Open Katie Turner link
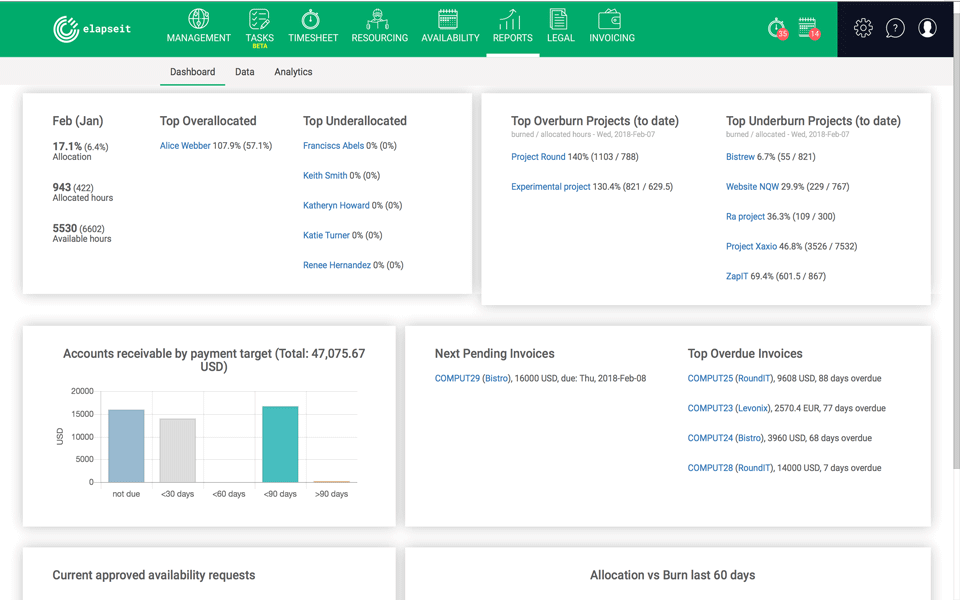The height and width of the screenshot is (600, 960). (326, 235)
